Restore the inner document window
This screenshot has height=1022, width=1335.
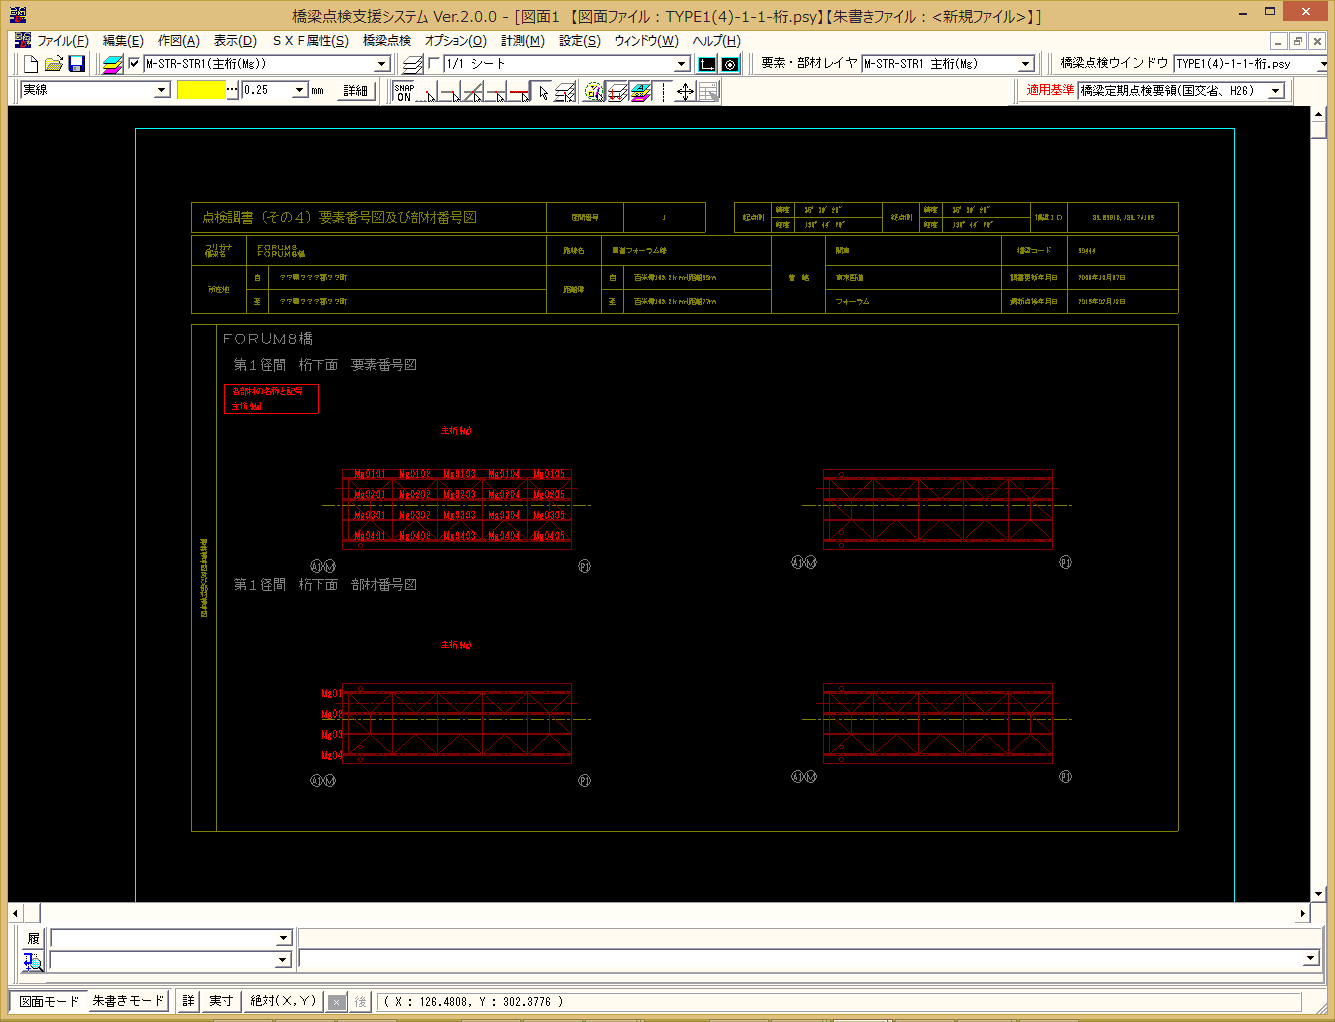tap(1298, 41)
